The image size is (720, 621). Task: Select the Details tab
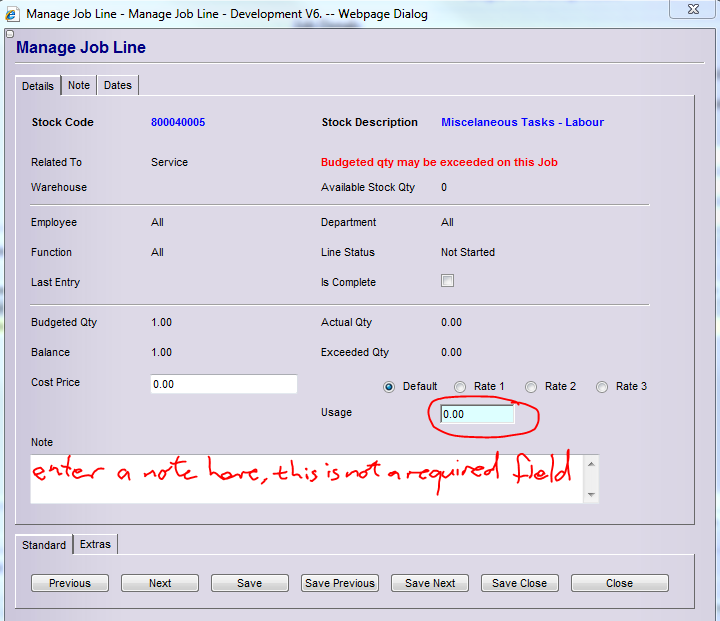coord(38,86)
